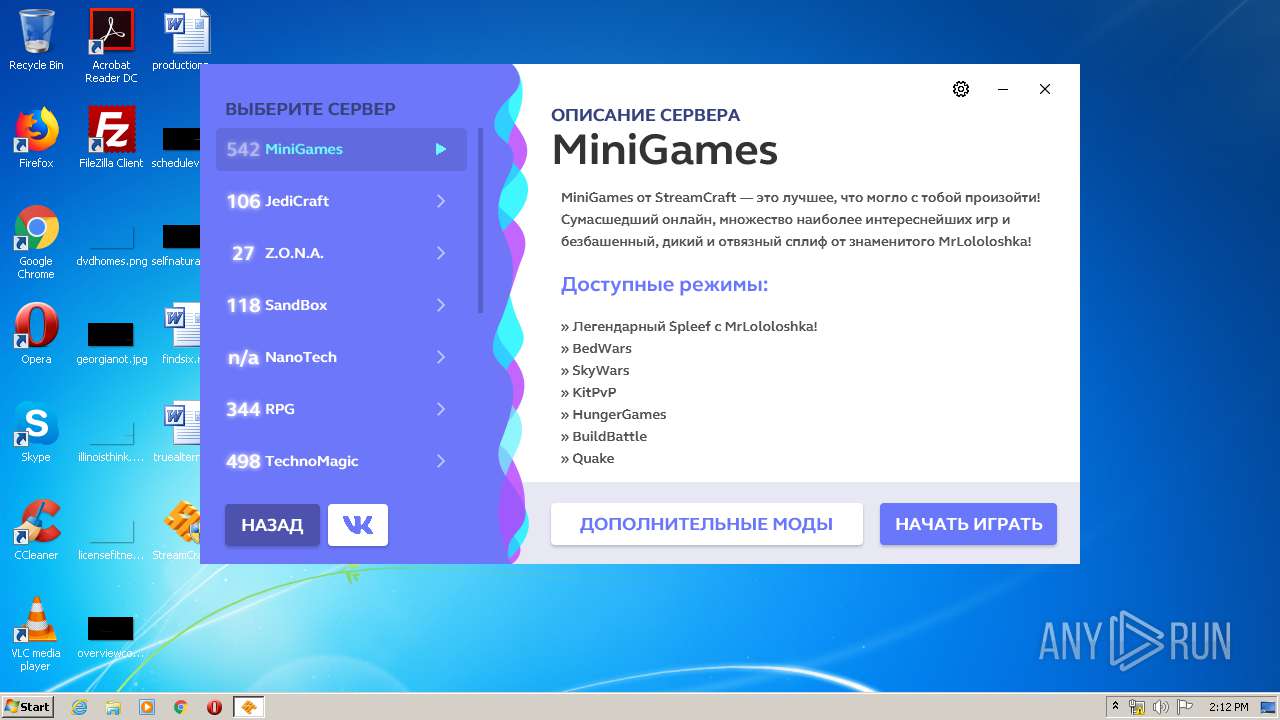Click the server list scrollbar
Image resolution: width=1280 pixels, height=720 pixels.
480,220
